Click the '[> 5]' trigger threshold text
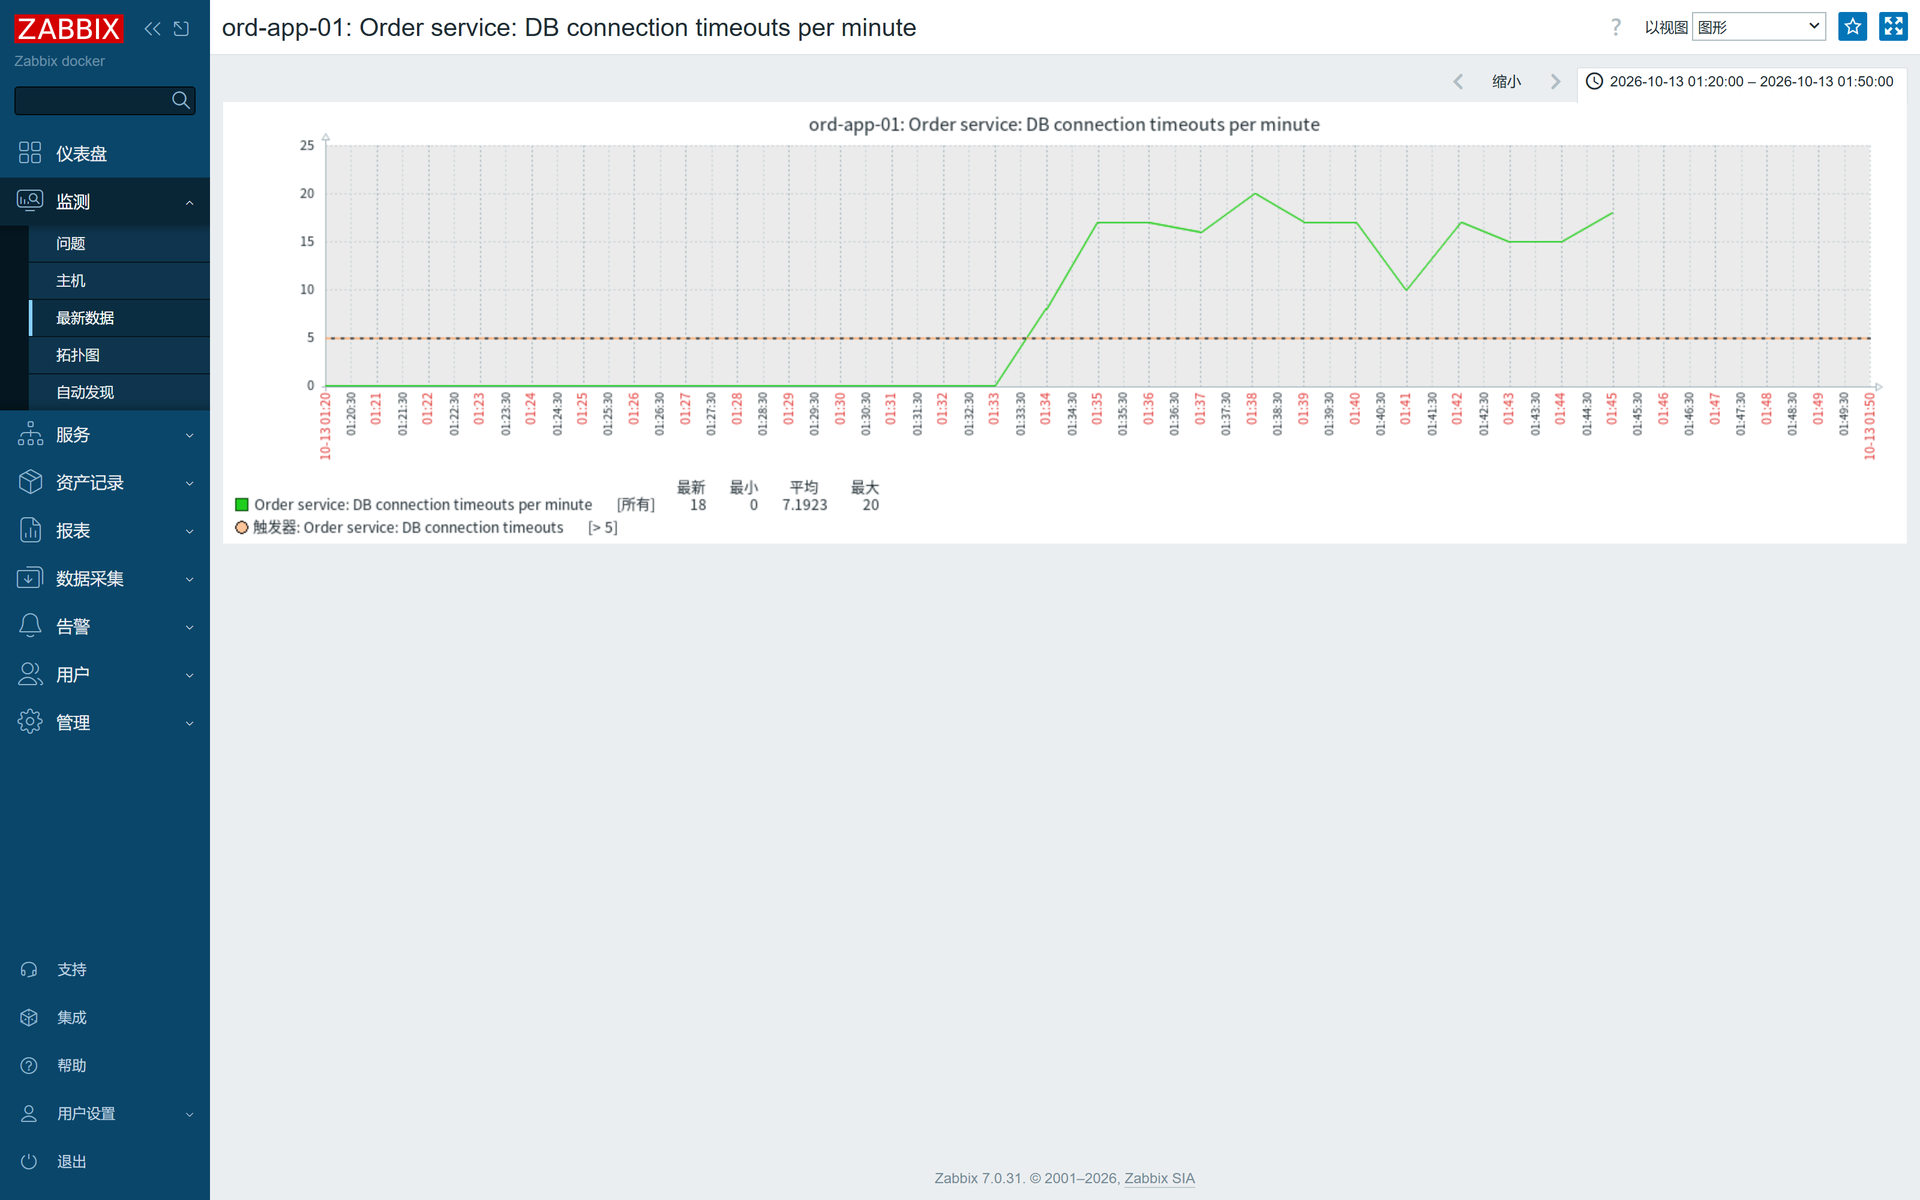Image resolution: width=1920 pixels, height=1200 pixels. click(603, 528)
